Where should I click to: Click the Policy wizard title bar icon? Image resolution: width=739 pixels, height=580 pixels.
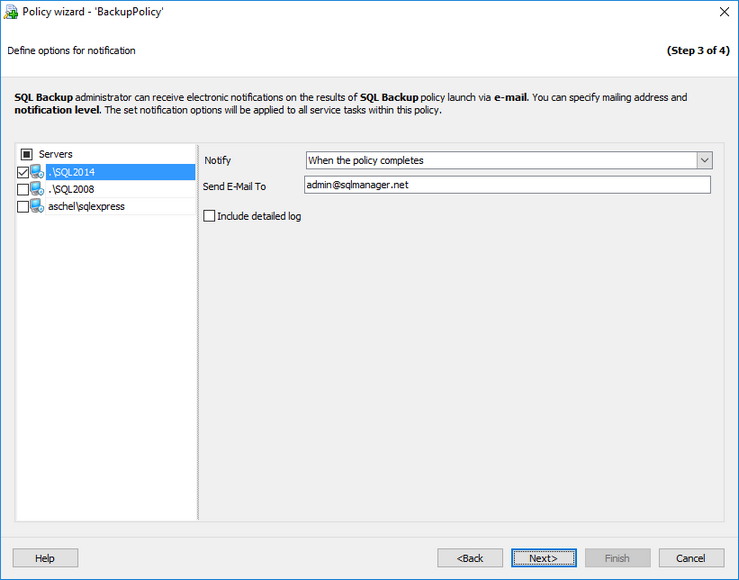click(11, 12)
